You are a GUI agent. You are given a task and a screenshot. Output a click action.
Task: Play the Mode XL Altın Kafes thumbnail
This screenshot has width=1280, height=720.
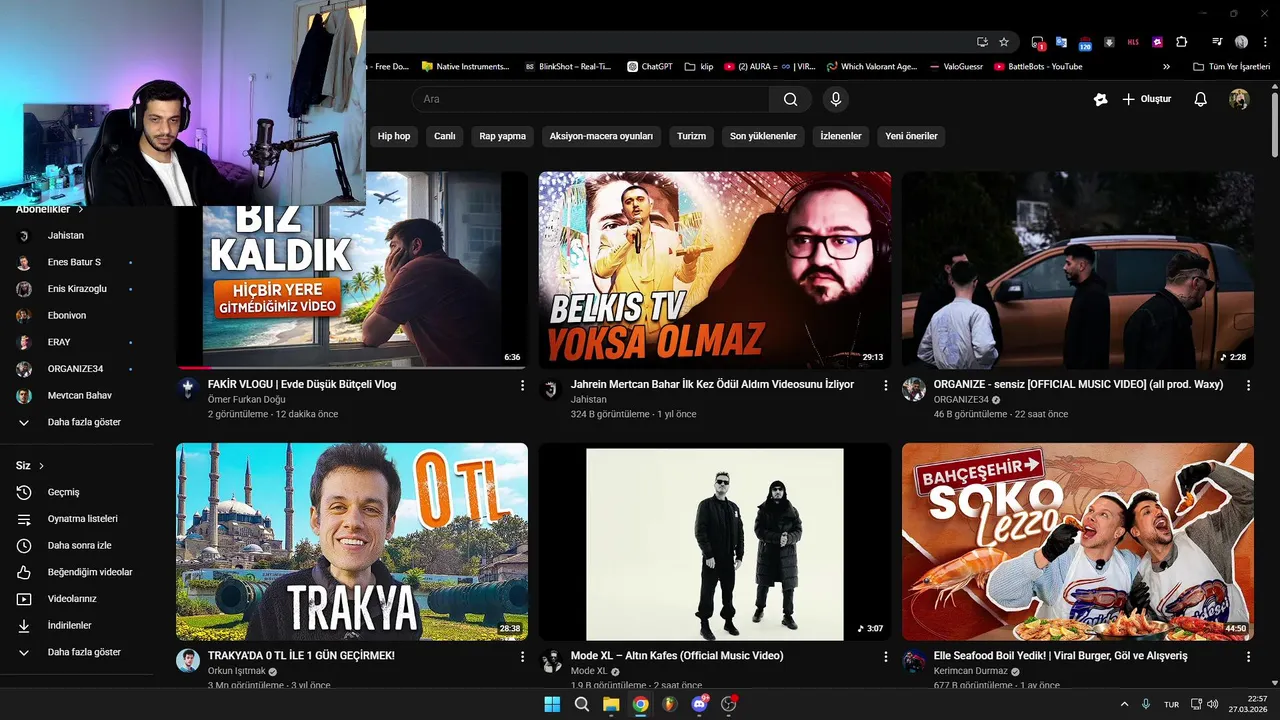[715, 542]
